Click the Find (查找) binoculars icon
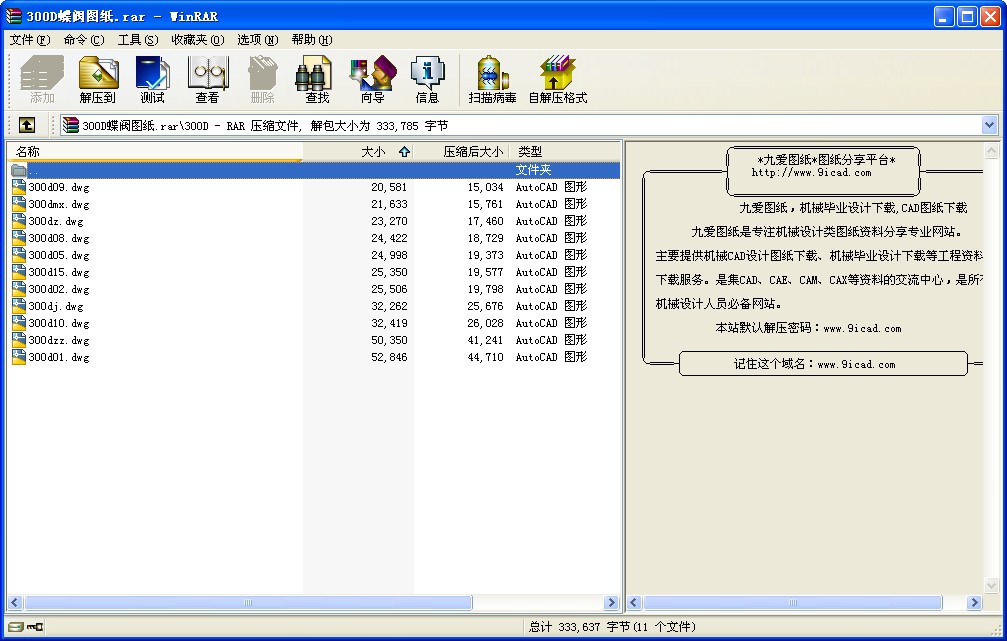Image resolution: width=1007 pixels, height=641 pixels. click(x=317, y=79)
